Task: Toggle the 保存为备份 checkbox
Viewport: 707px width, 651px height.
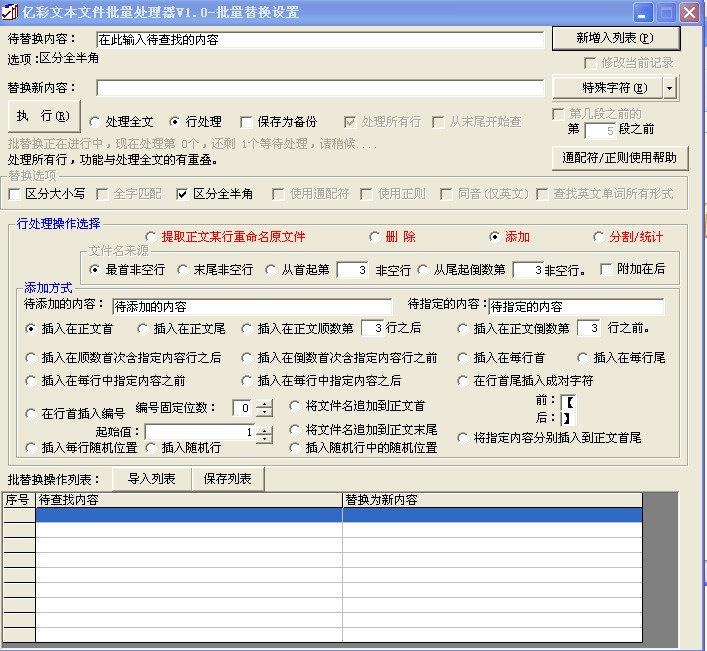Action: [279, 122]
